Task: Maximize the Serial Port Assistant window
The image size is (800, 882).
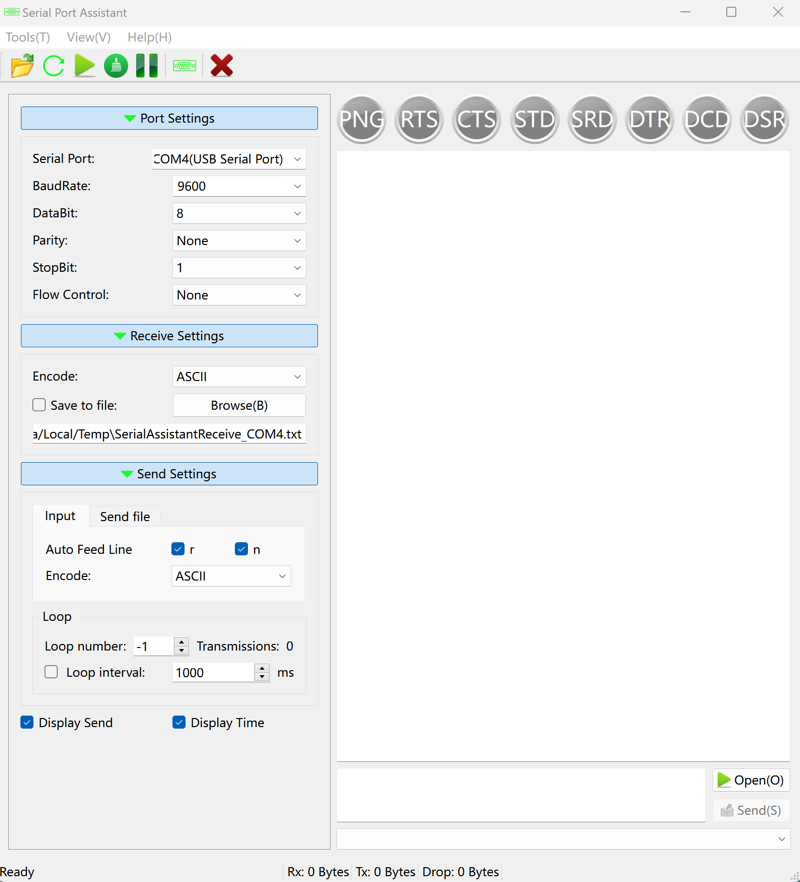Action: 731,12
